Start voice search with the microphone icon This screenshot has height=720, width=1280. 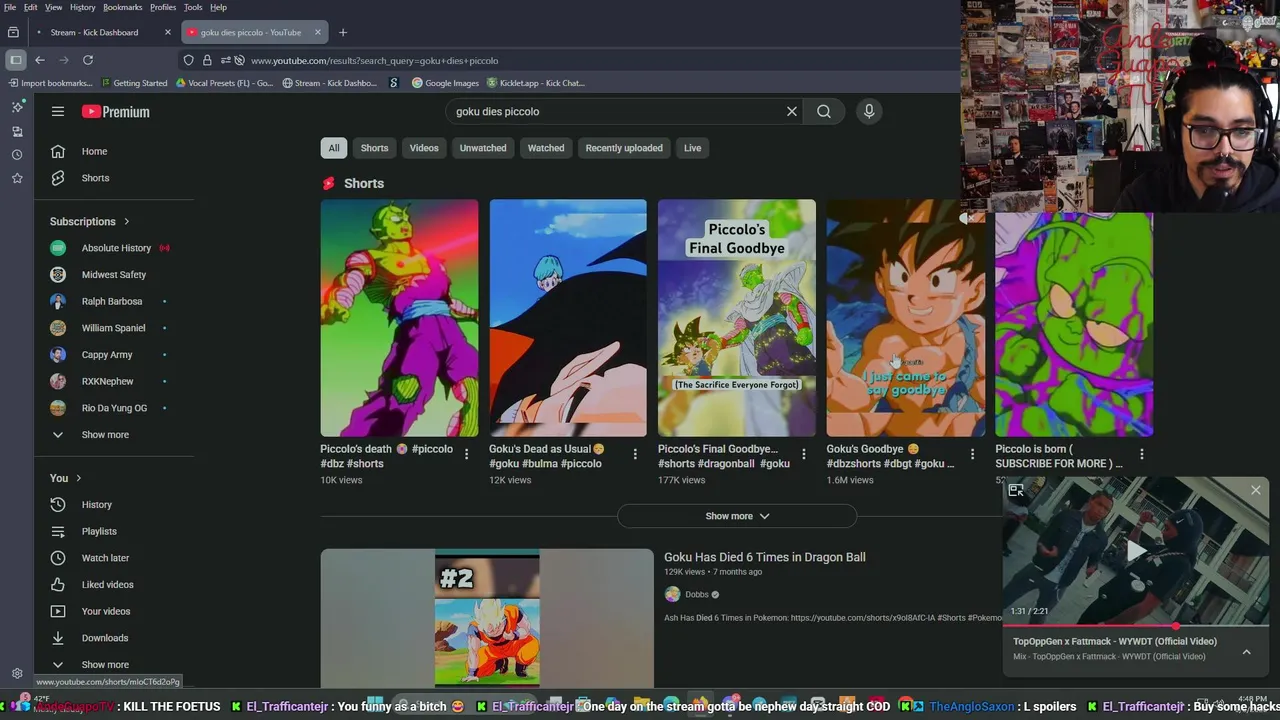[869, 111]
